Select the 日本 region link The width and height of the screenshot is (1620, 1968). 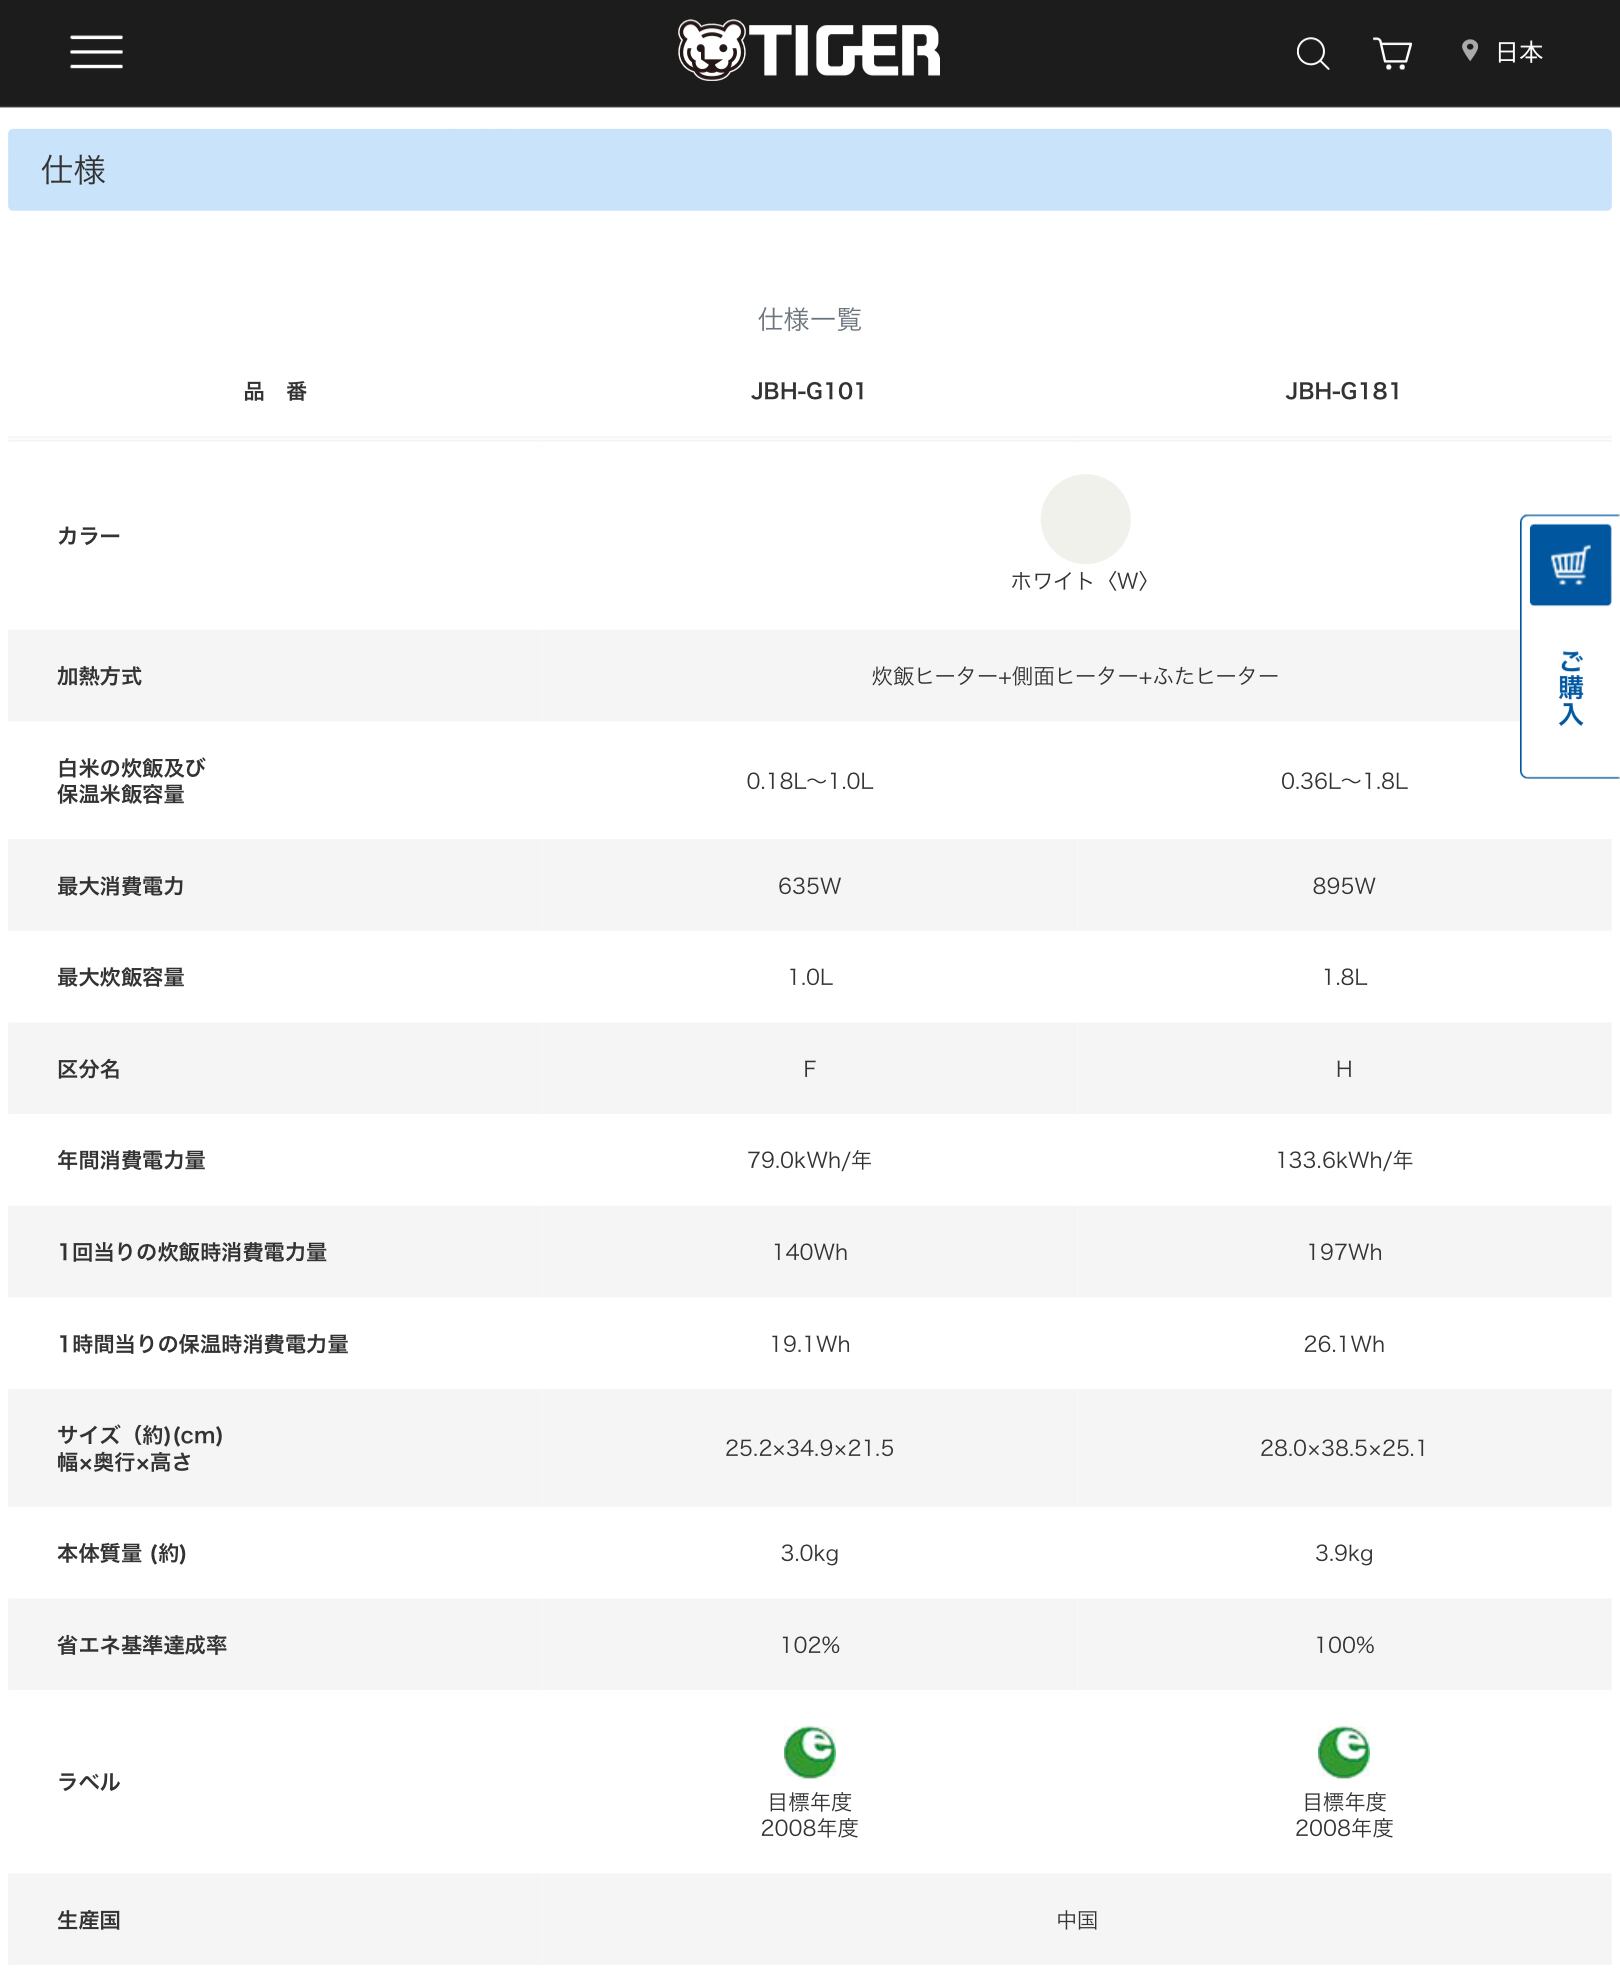point(1519,52)
